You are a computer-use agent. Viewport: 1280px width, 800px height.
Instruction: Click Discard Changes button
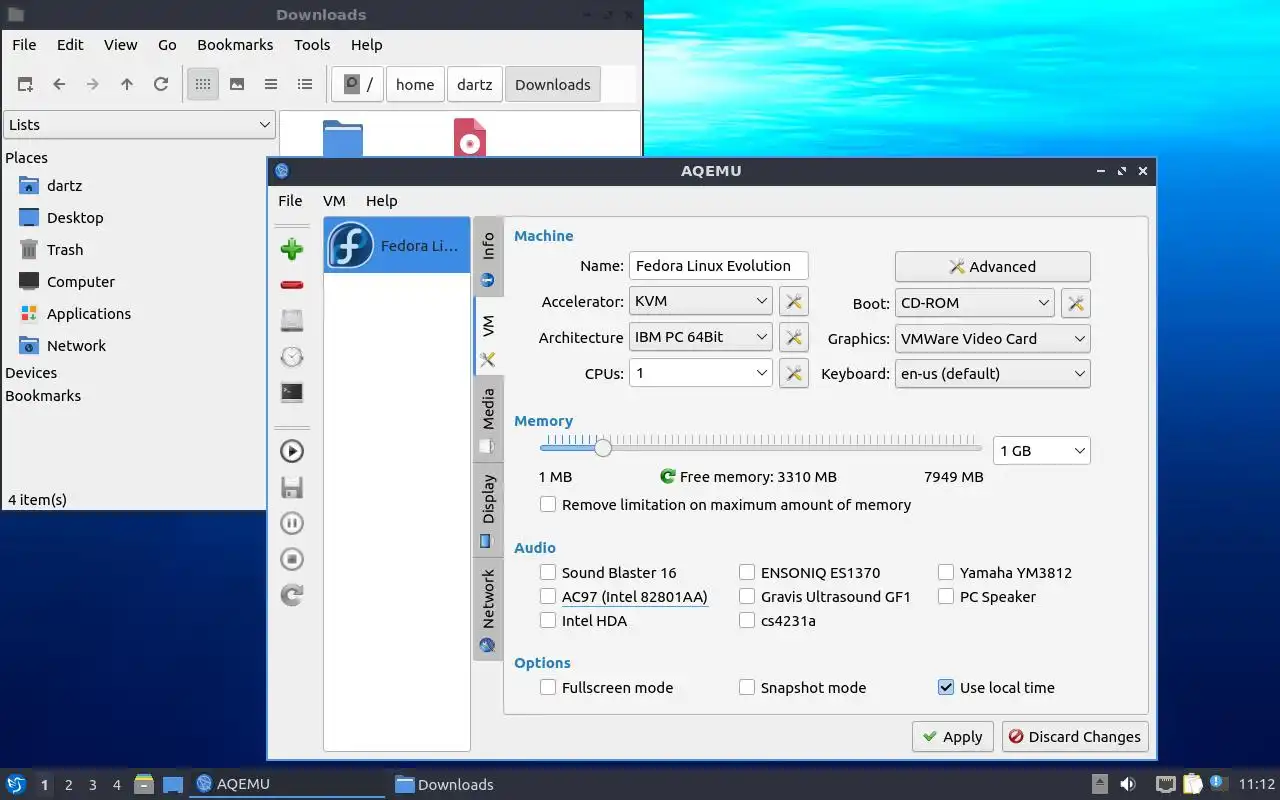(x=1075, y=737)
